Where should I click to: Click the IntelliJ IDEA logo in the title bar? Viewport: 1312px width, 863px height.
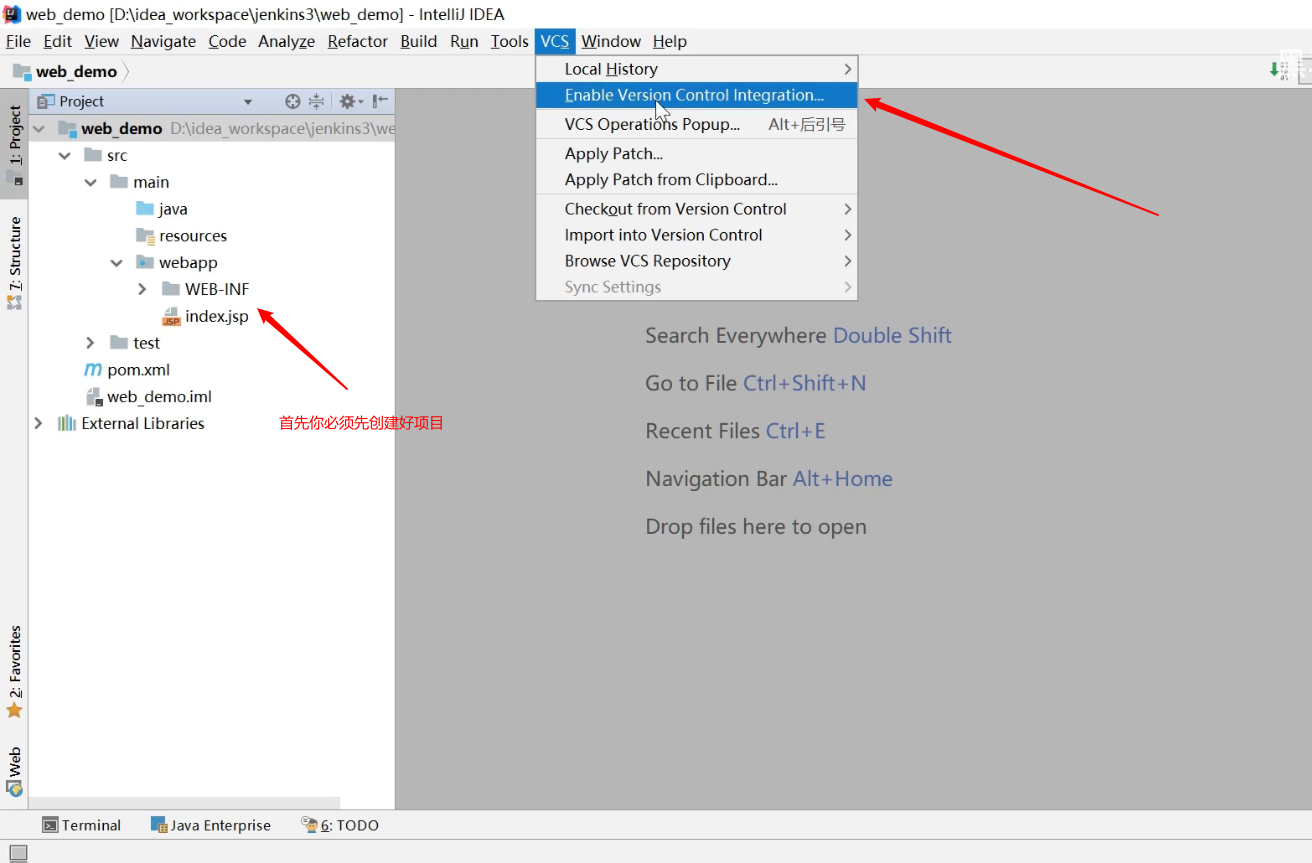tap(12, 14)
